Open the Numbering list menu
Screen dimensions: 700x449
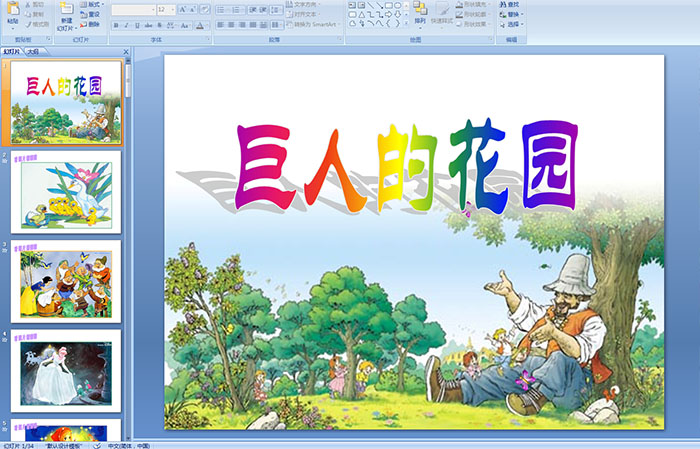coord(239,10)
